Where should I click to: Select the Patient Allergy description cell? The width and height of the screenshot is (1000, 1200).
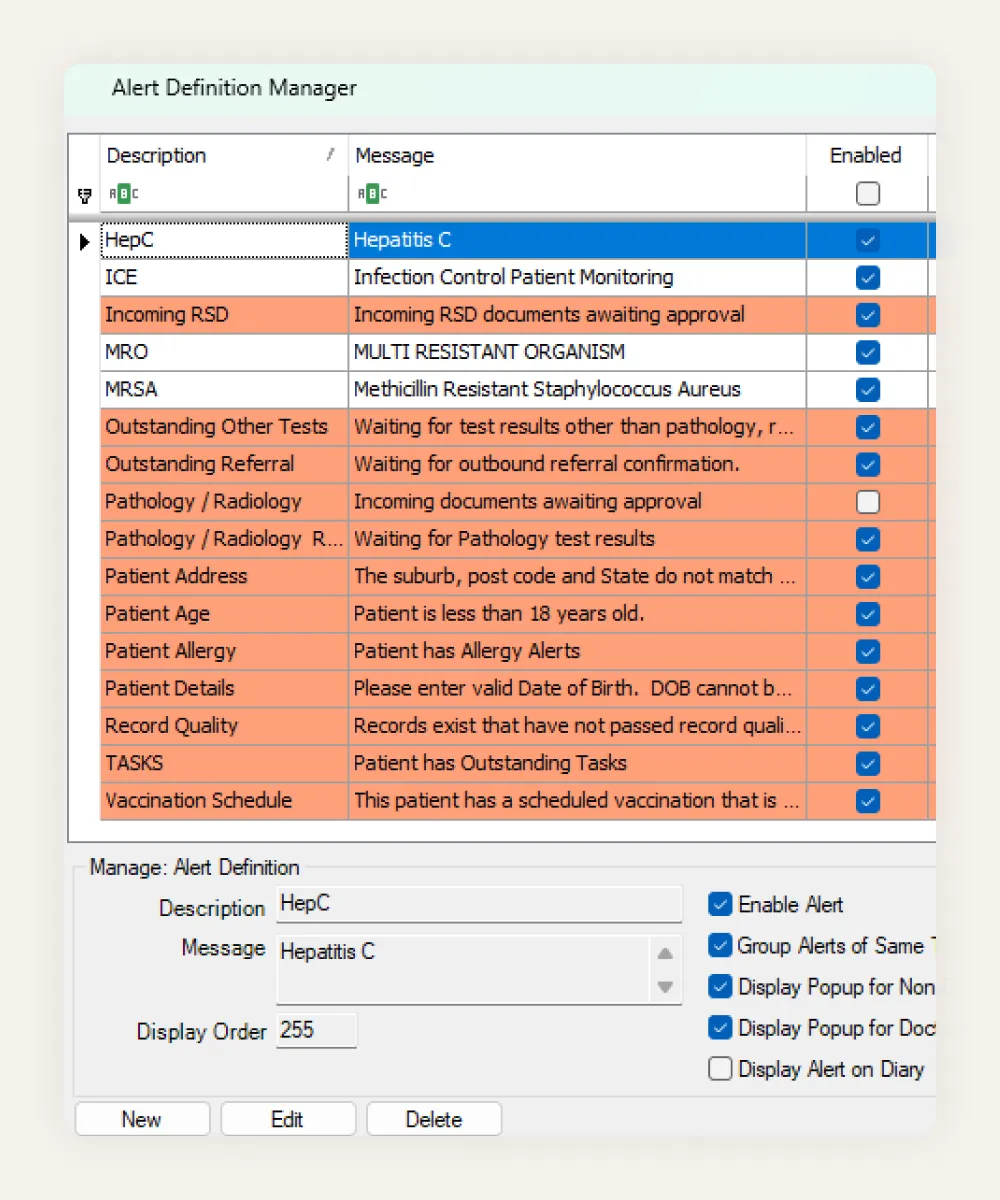(224, 651)
